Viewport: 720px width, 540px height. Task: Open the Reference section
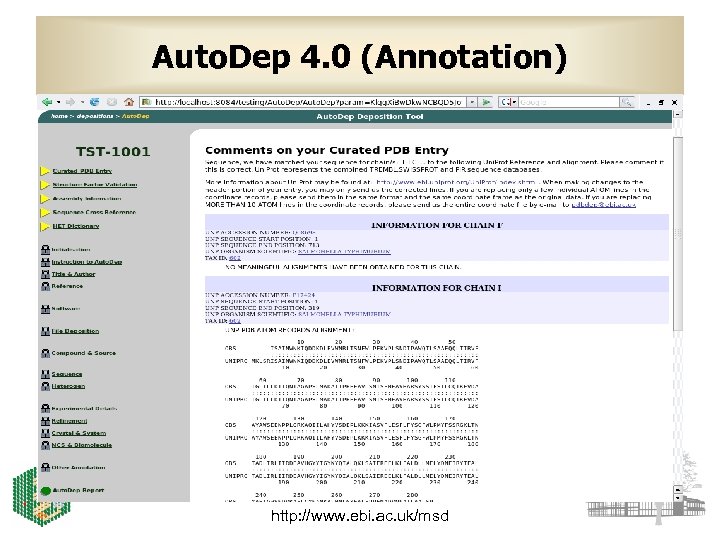pyautogui.click(x=67, y=286)
